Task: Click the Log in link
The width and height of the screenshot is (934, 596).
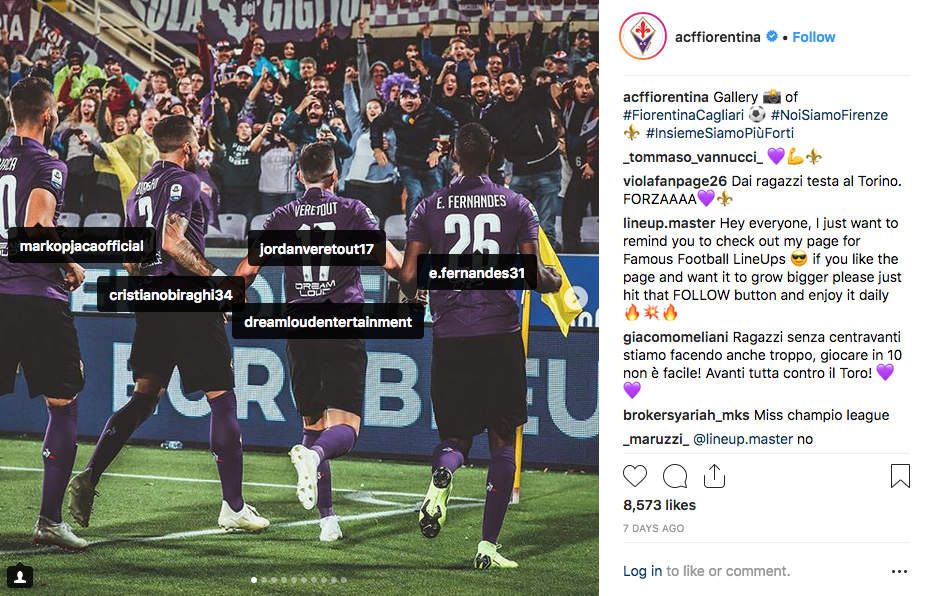Action: click(x=642, y=571)
